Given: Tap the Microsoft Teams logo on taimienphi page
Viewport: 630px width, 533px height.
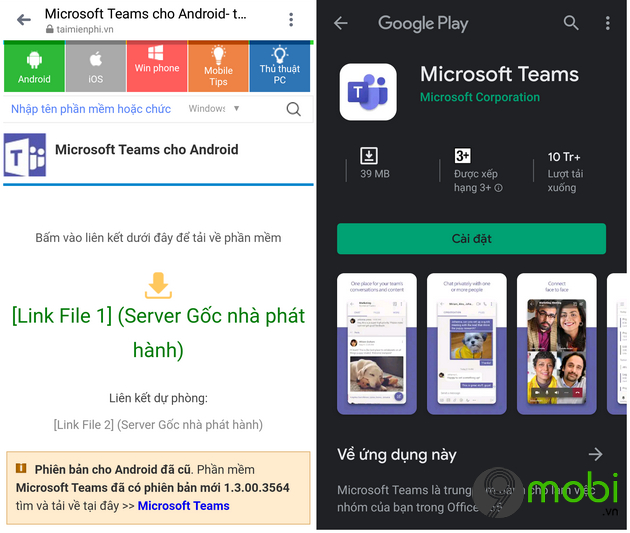Looking at the screenshot, I should [x=25, y=155].
